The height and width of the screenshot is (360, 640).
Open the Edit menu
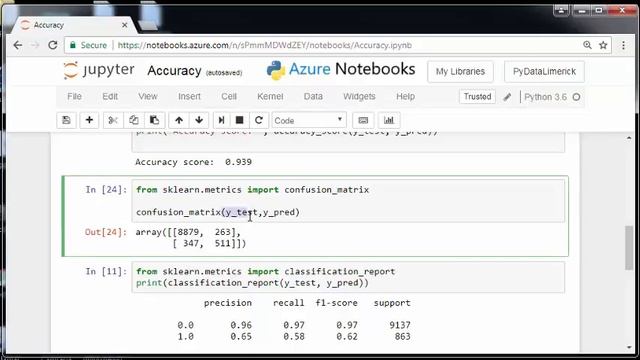[110, 97]
